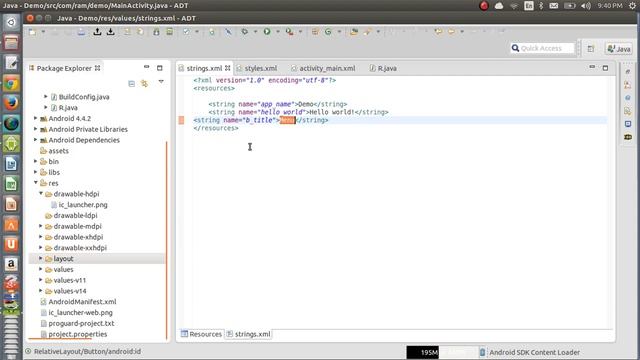Open the Debug dropdown arrow
This screenshot has height=360, width=640.
point(255,32)
